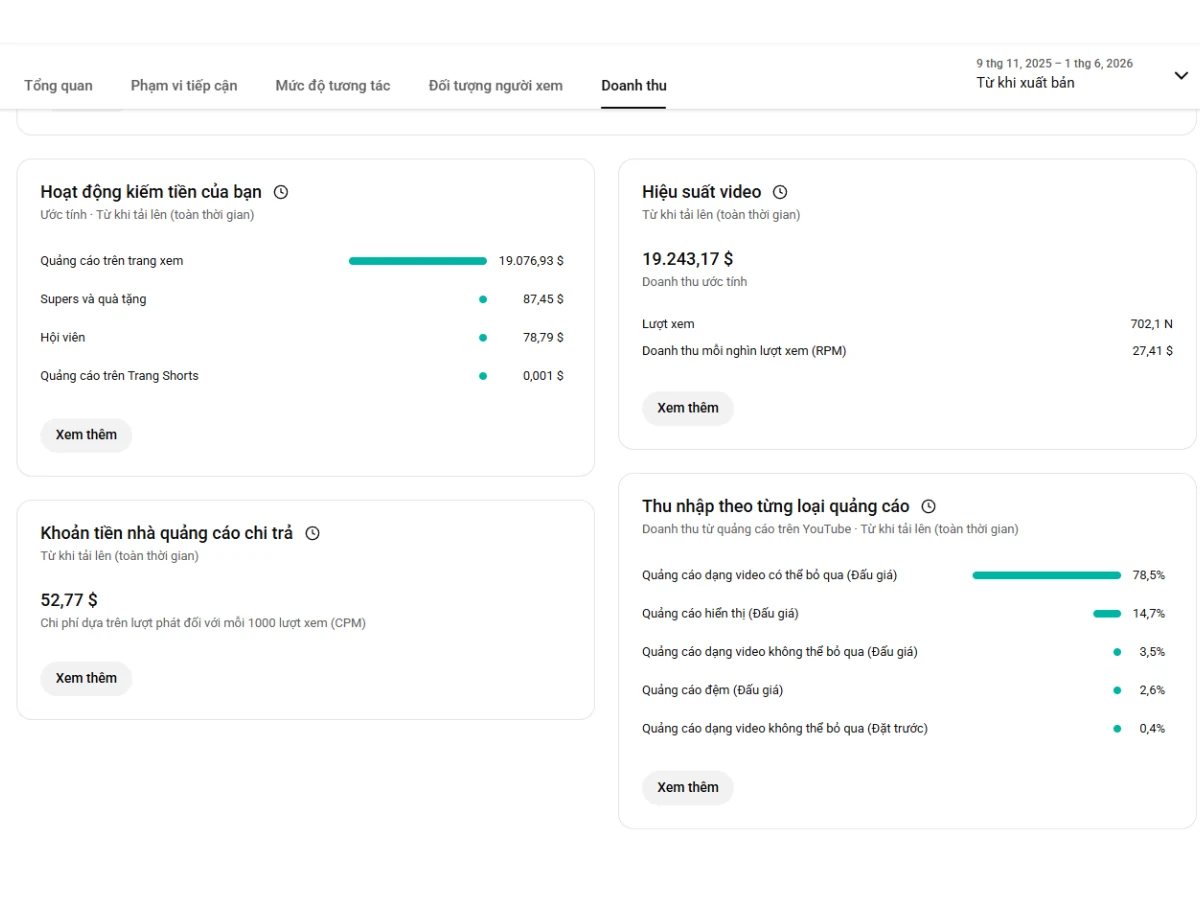This screenshot has height=900, width=1200.
Task: Click the Hoạt động kiếm tiền của bạn heading
Action: [151, 192]
